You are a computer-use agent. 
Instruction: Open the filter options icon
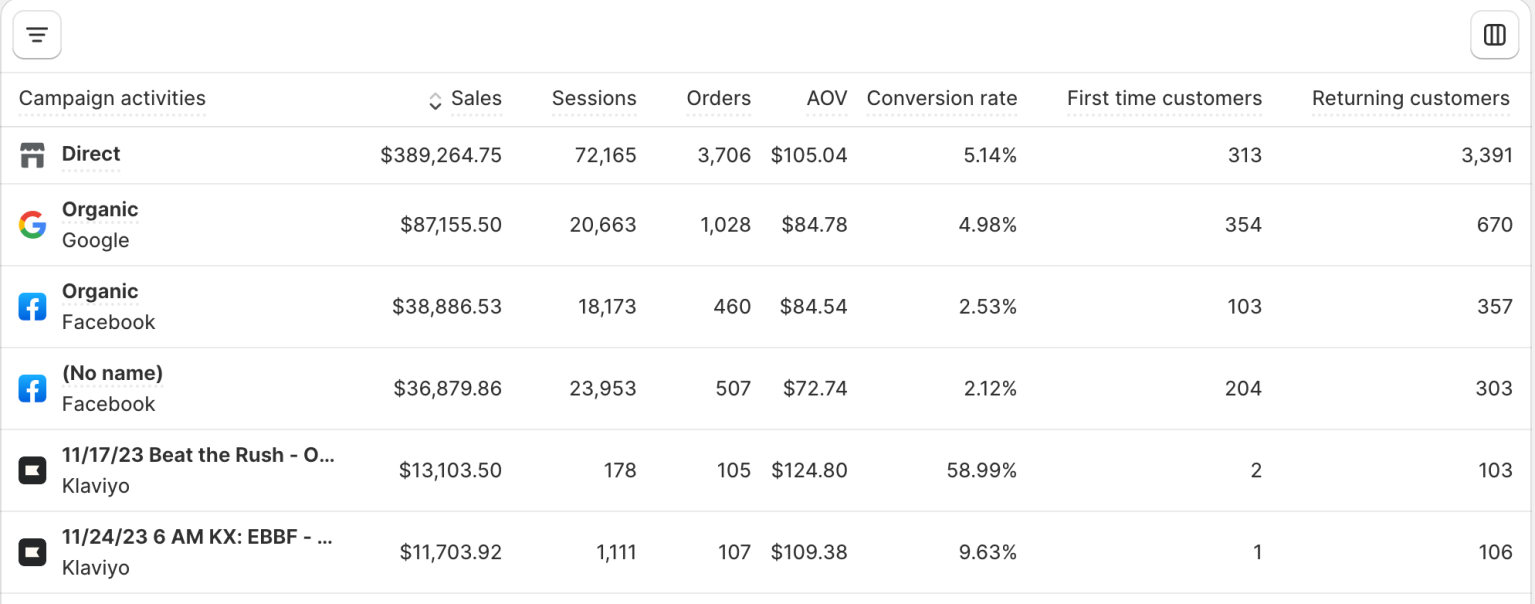tap(37, 35)
